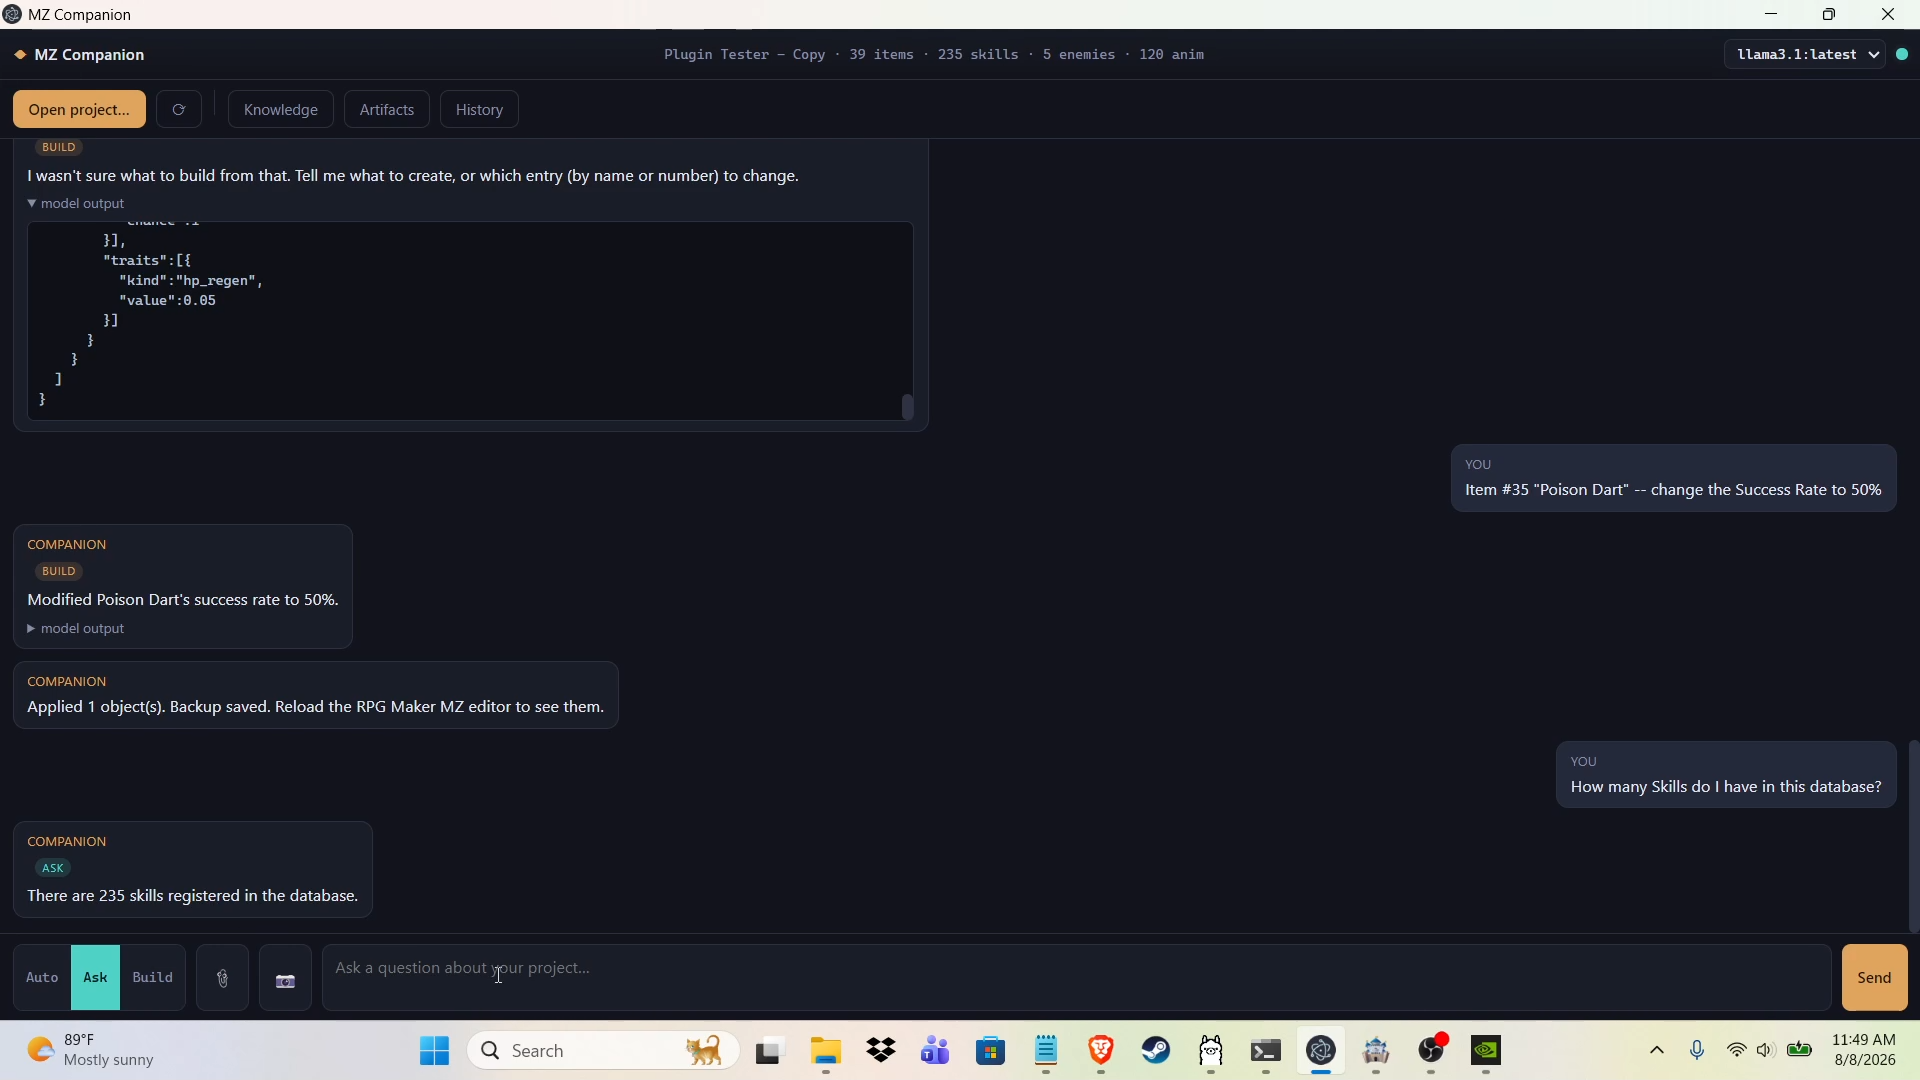
Task: Focus the Ask a question input field
Action: tap(1076, 979)
